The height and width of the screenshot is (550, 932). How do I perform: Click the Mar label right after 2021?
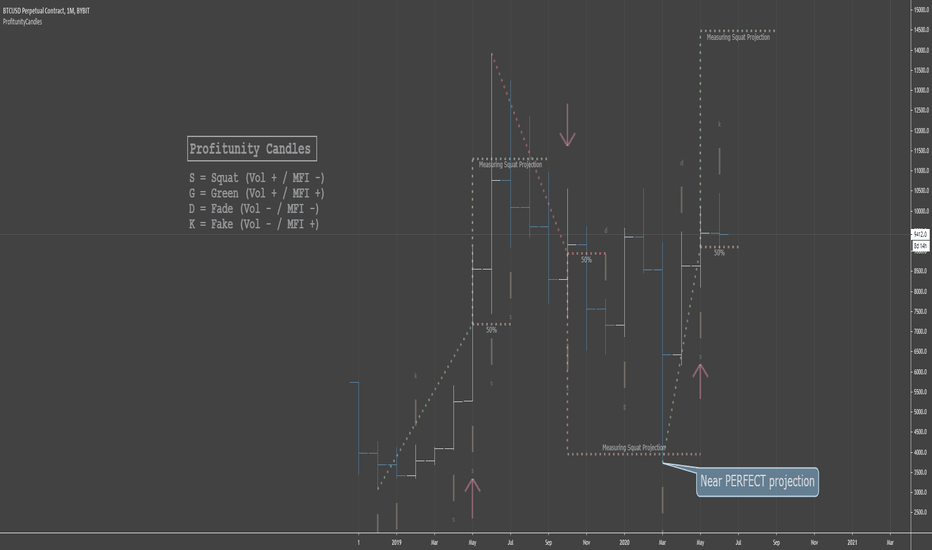click(890, 542)
